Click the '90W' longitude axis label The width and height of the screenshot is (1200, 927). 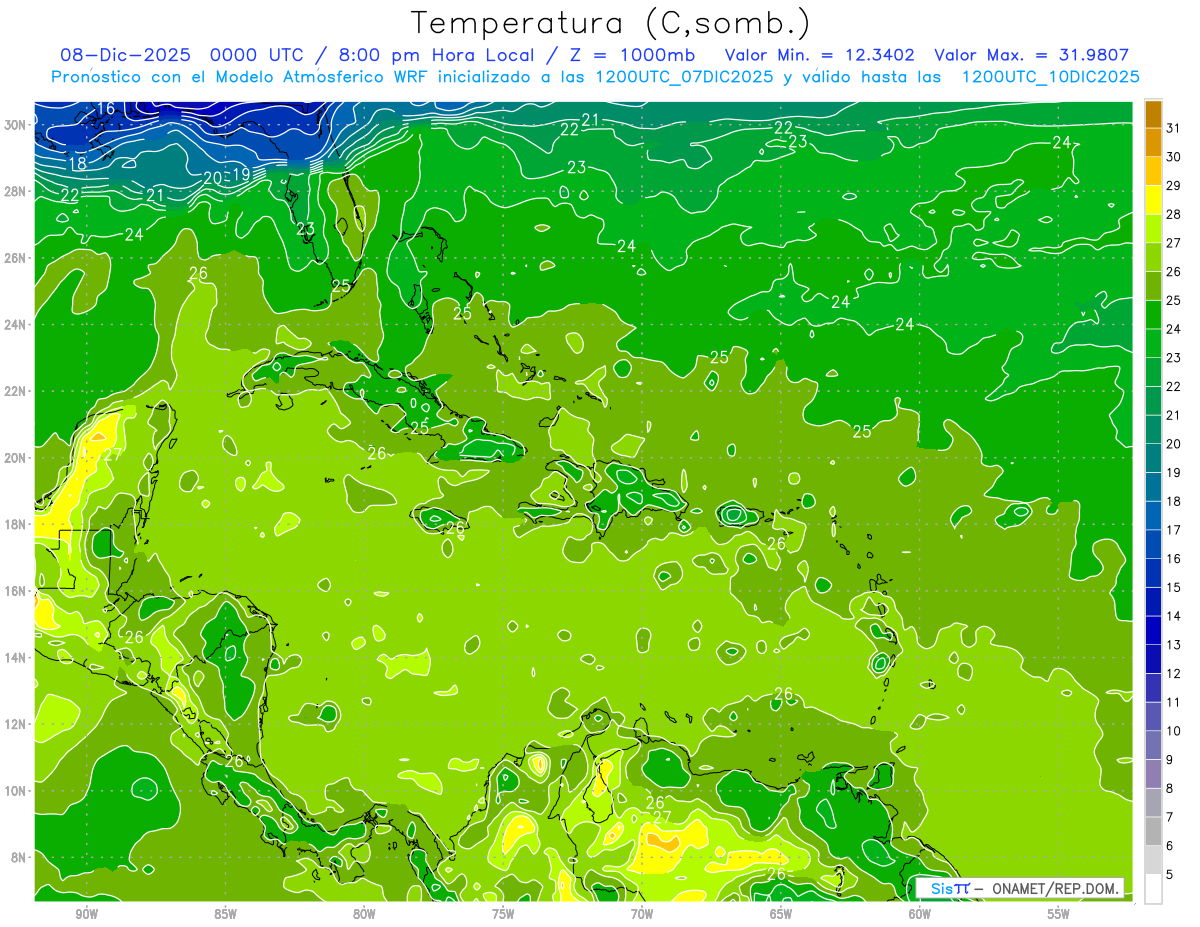pos(86,913)
